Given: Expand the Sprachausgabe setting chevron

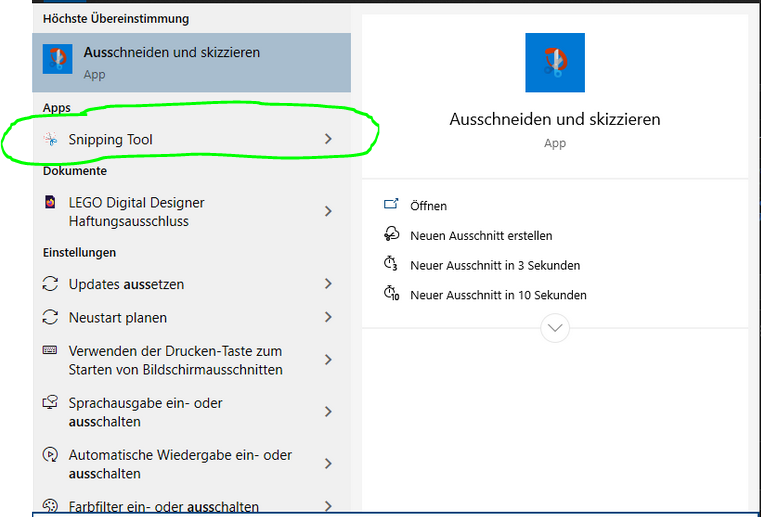Looking at the screenshot, I should click(329, 412).
